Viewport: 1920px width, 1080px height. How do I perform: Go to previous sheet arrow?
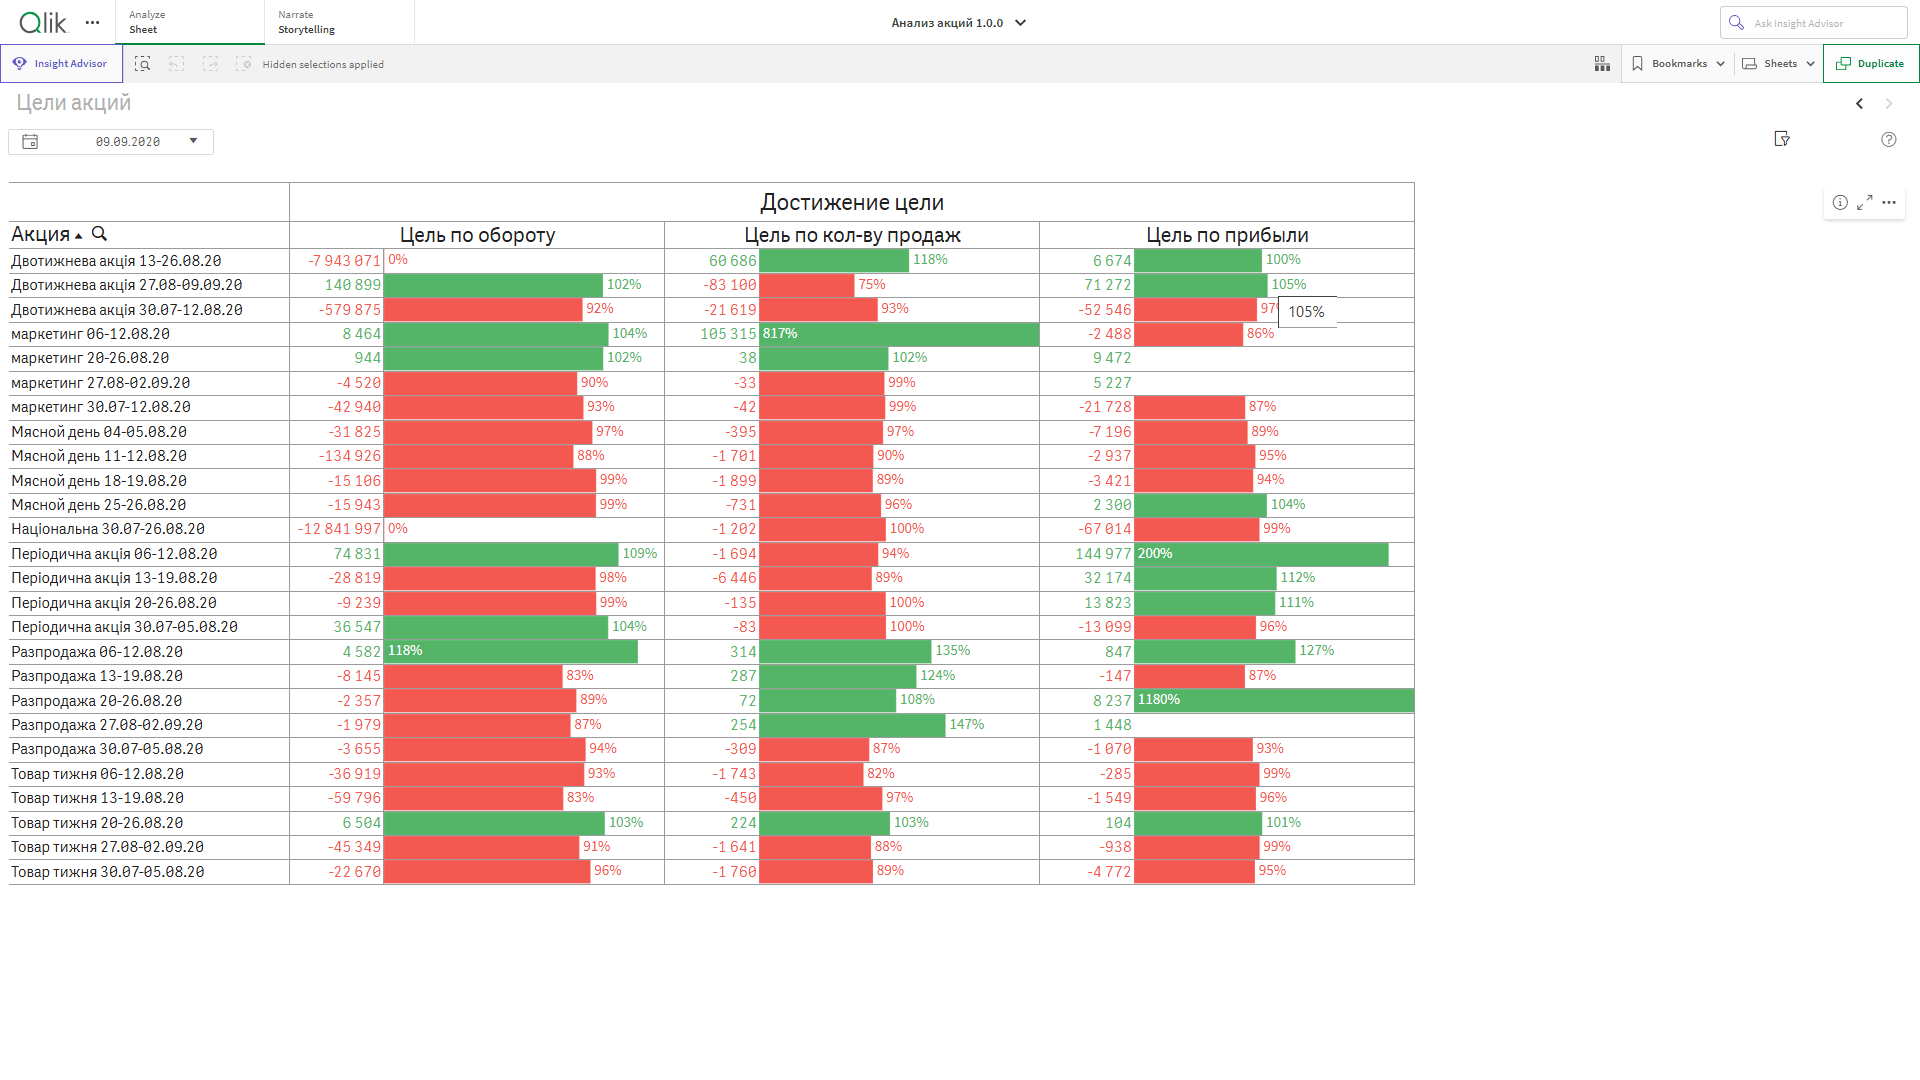[x=1859, y=104]
